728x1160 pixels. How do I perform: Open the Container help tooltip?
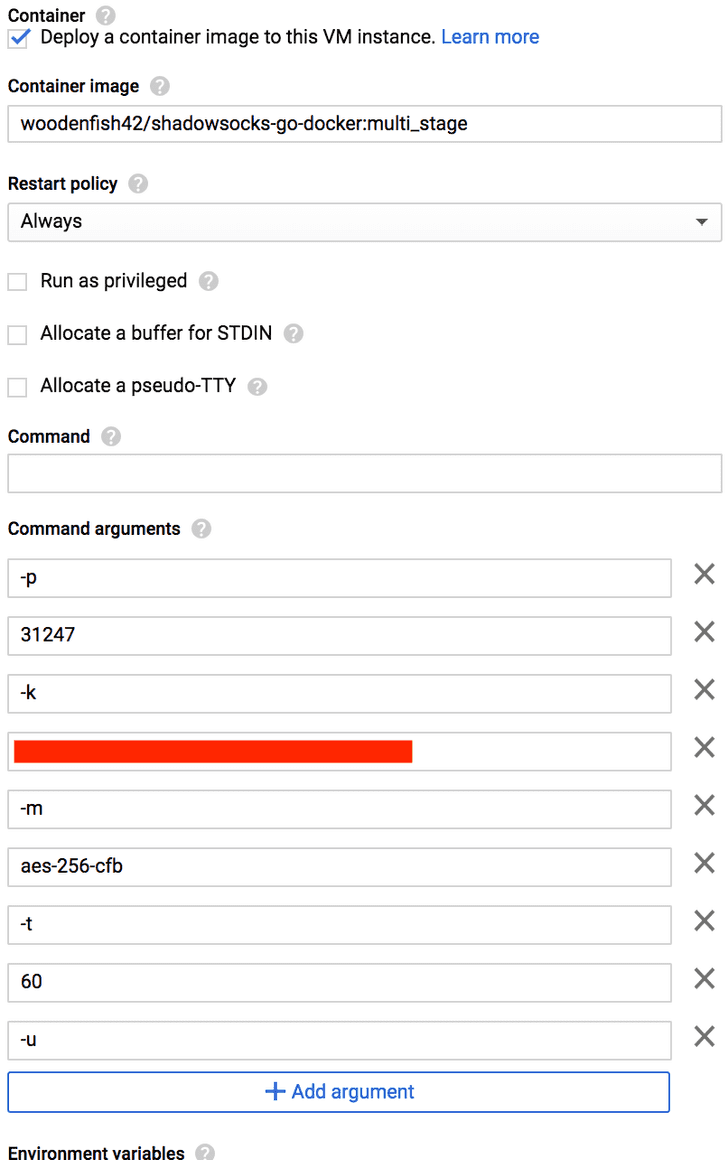tap(104, 15)
